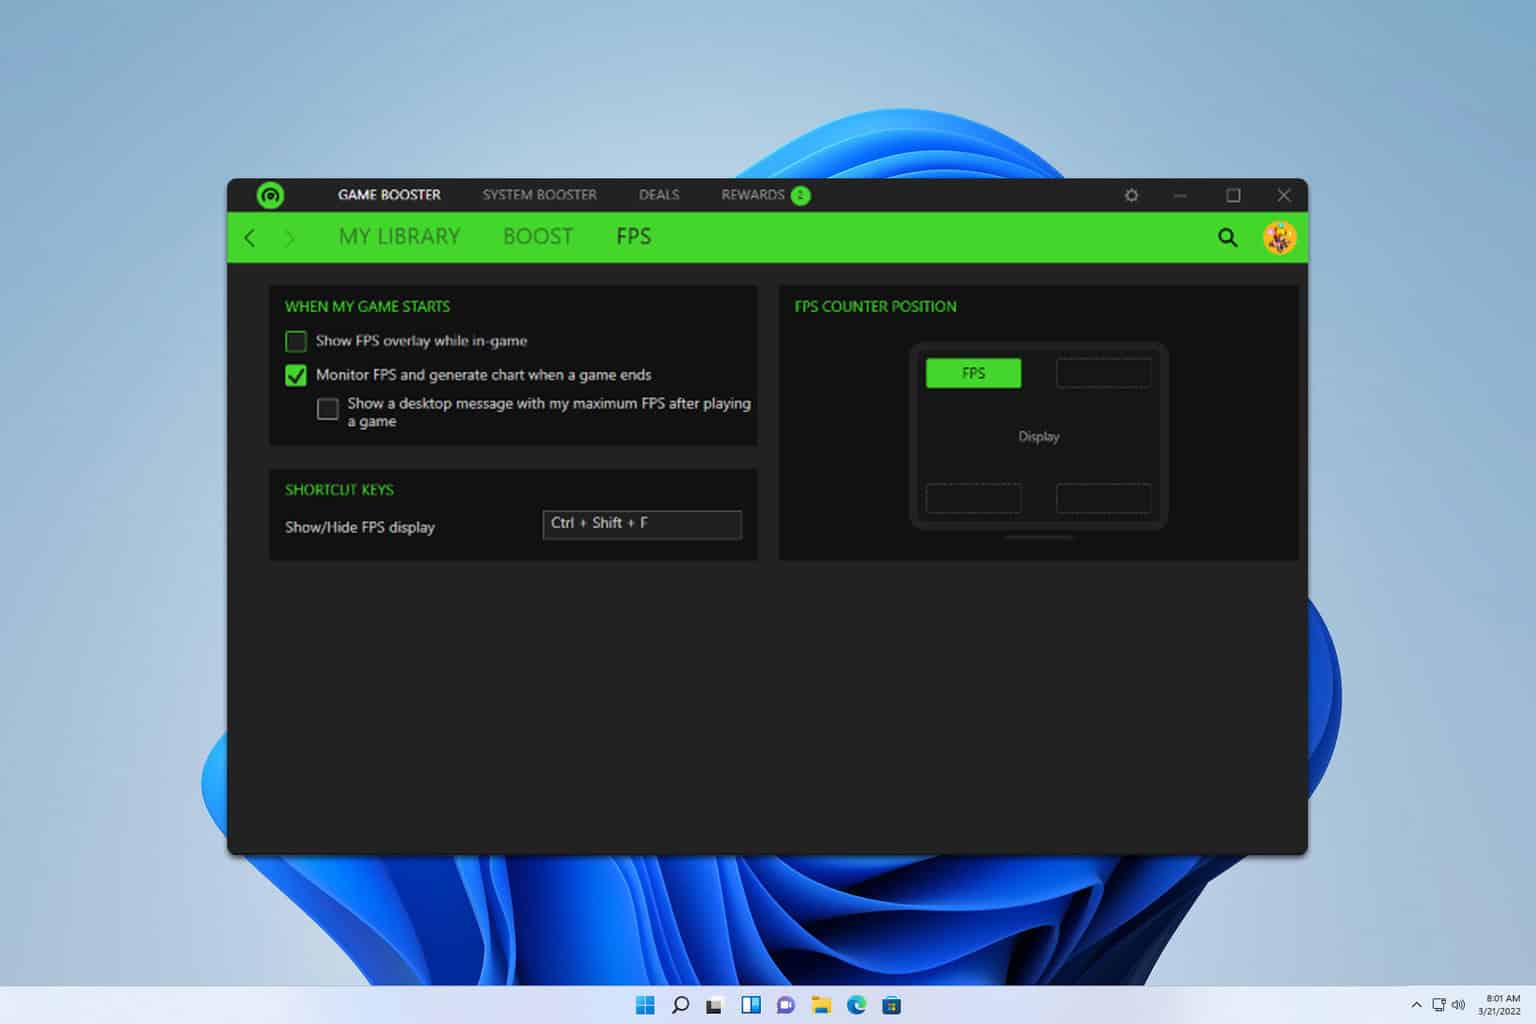
Task: Open Windows Start menu on the taskbar
Action: pyautogui.click(x=645, y=1005)
